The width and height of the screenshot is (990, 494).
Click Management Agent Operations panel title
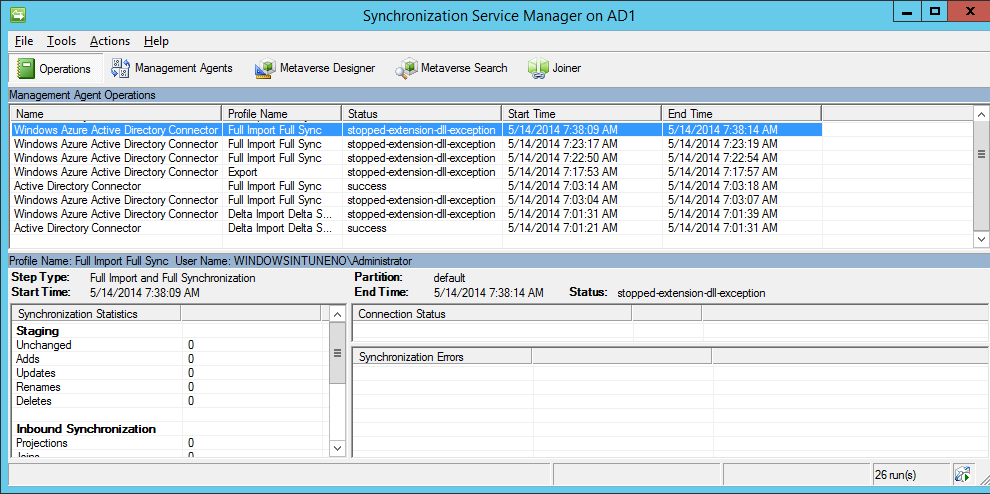click(x=83, y=95)
